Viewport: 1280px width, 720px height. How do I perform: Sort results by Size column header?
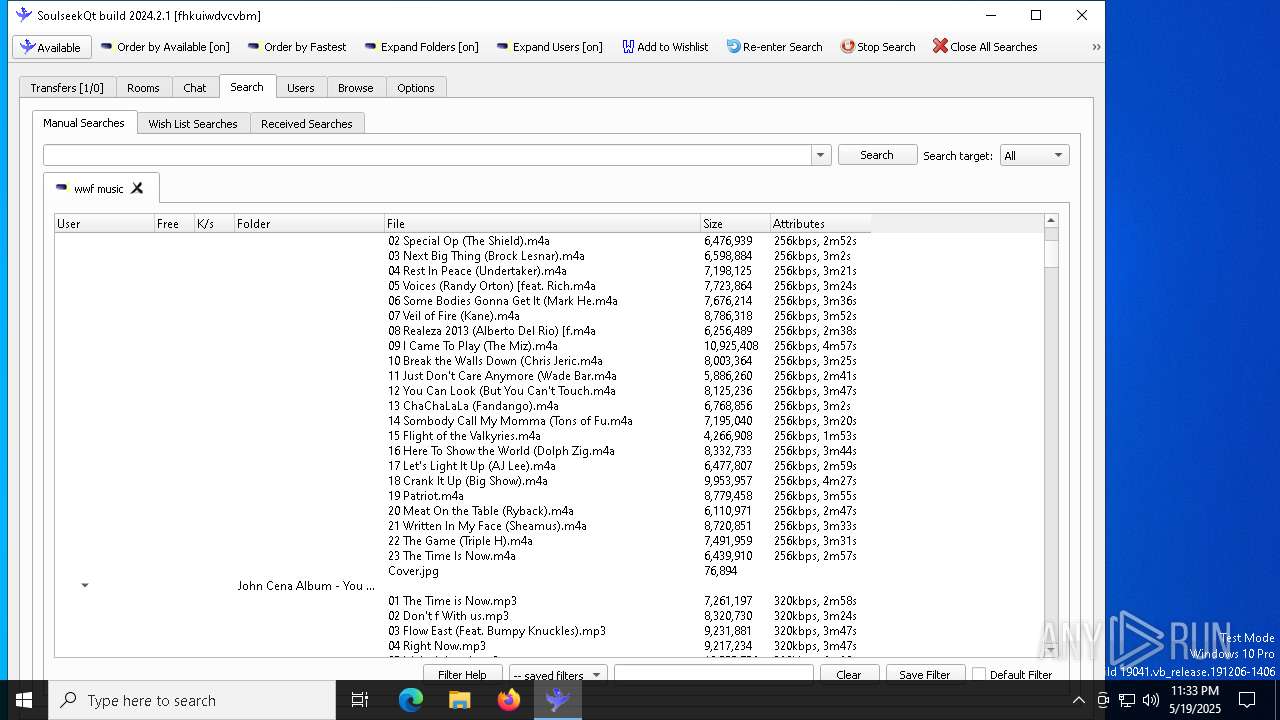coord(735,224)
